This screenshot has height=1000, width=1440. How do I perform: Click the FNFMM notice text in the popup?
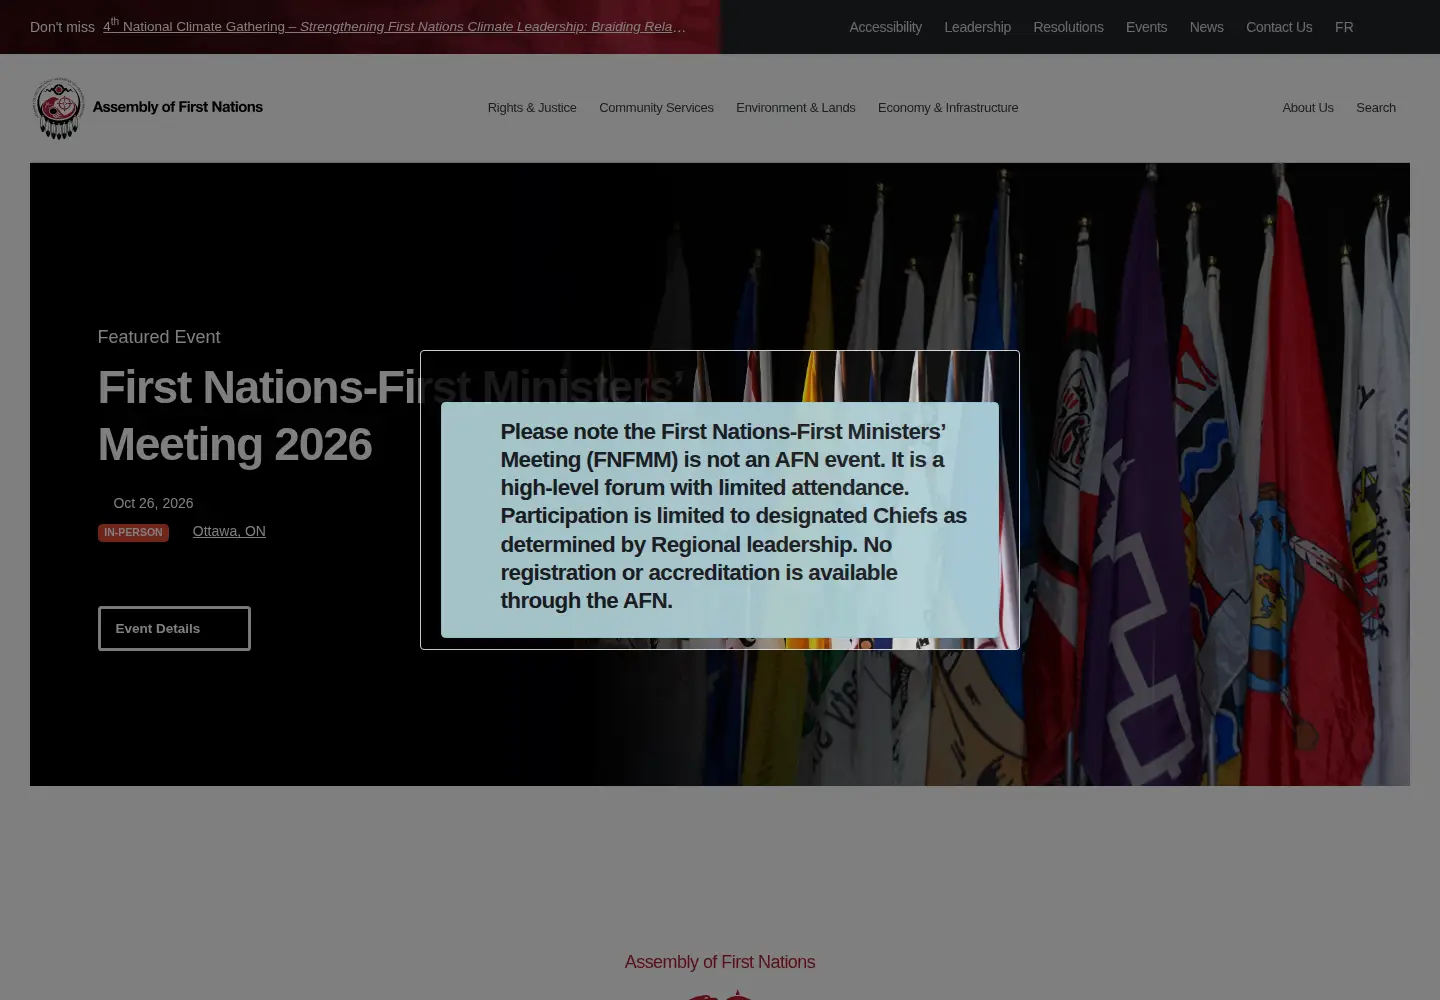coord(733,516)
